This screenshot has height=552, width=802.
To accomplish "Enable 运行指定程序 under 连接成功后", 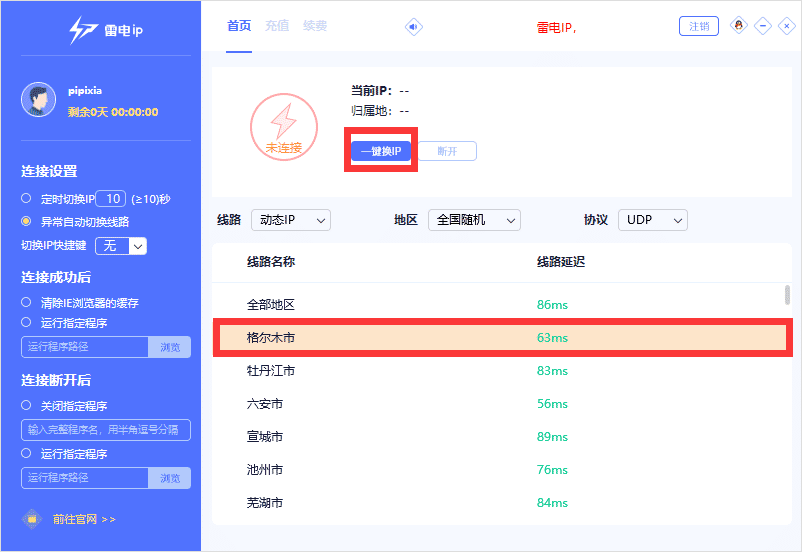I will (x=26, y=322).
